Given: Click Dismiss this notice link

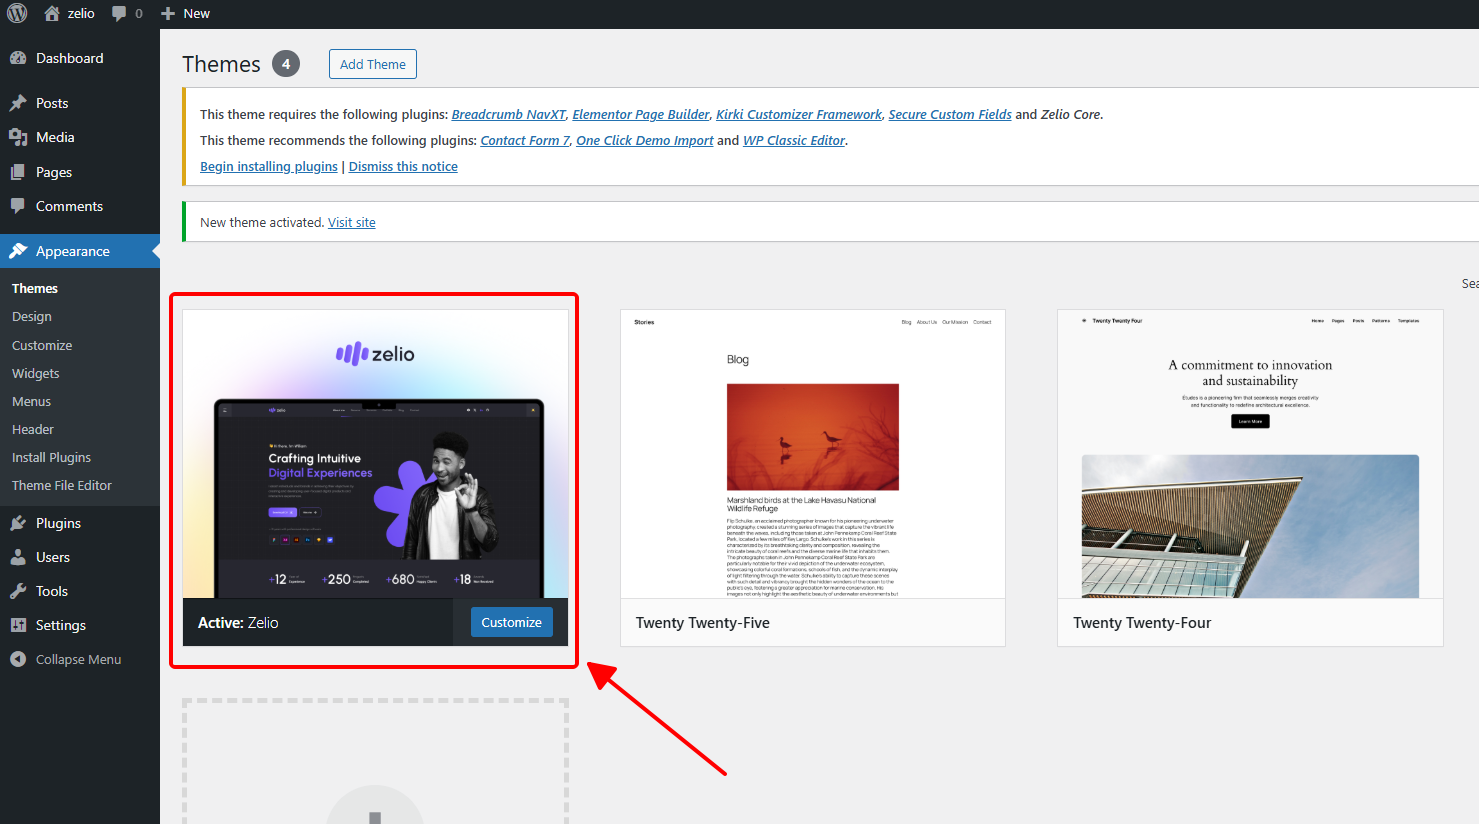Looking at the screenshot, I should coord(403,166).
